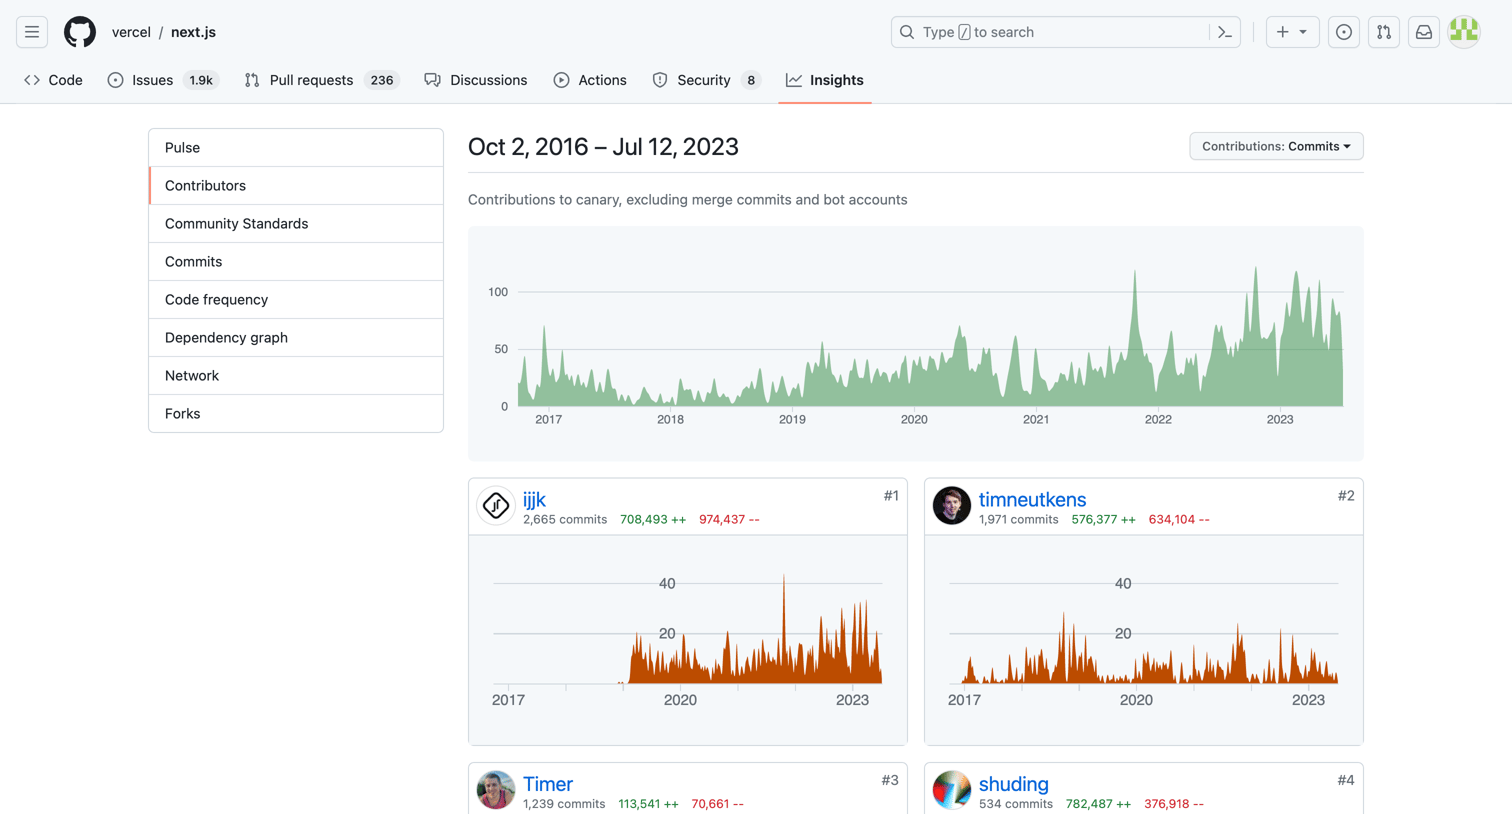Viewport: 1512px width, 814px height.
Task: Open Pulse in the sidebar
Action: [x=296, y=148]
